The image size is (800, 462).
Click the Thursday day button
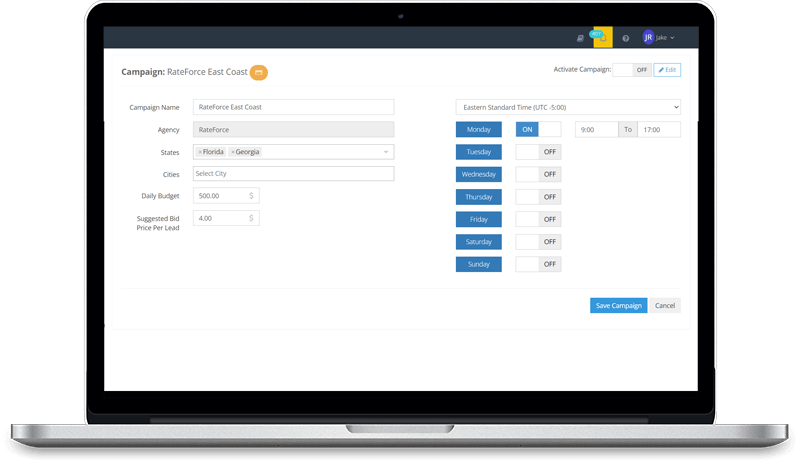click(479, 197)
